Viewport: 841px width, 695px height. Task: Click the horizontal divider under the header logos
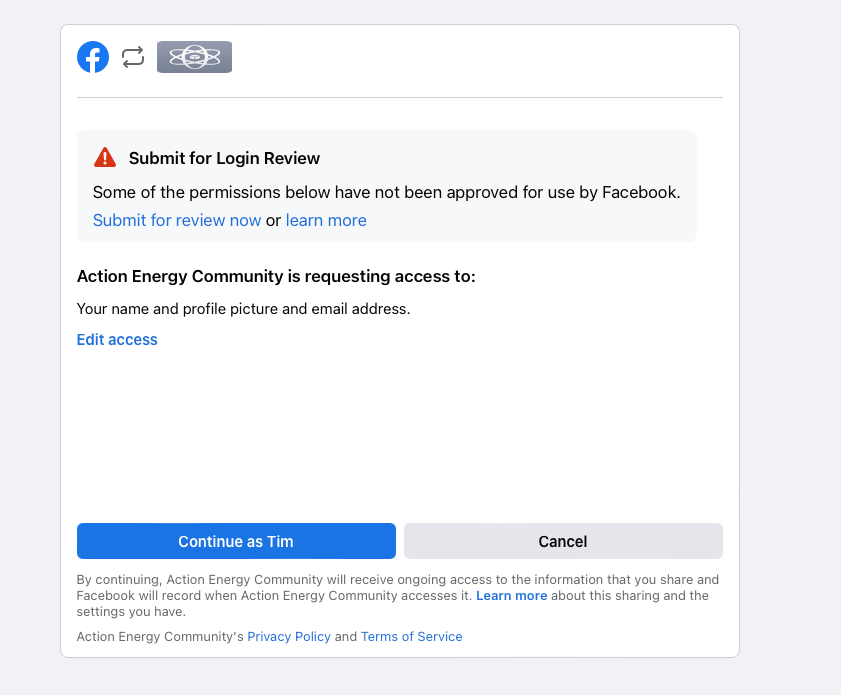coord(400,98)
